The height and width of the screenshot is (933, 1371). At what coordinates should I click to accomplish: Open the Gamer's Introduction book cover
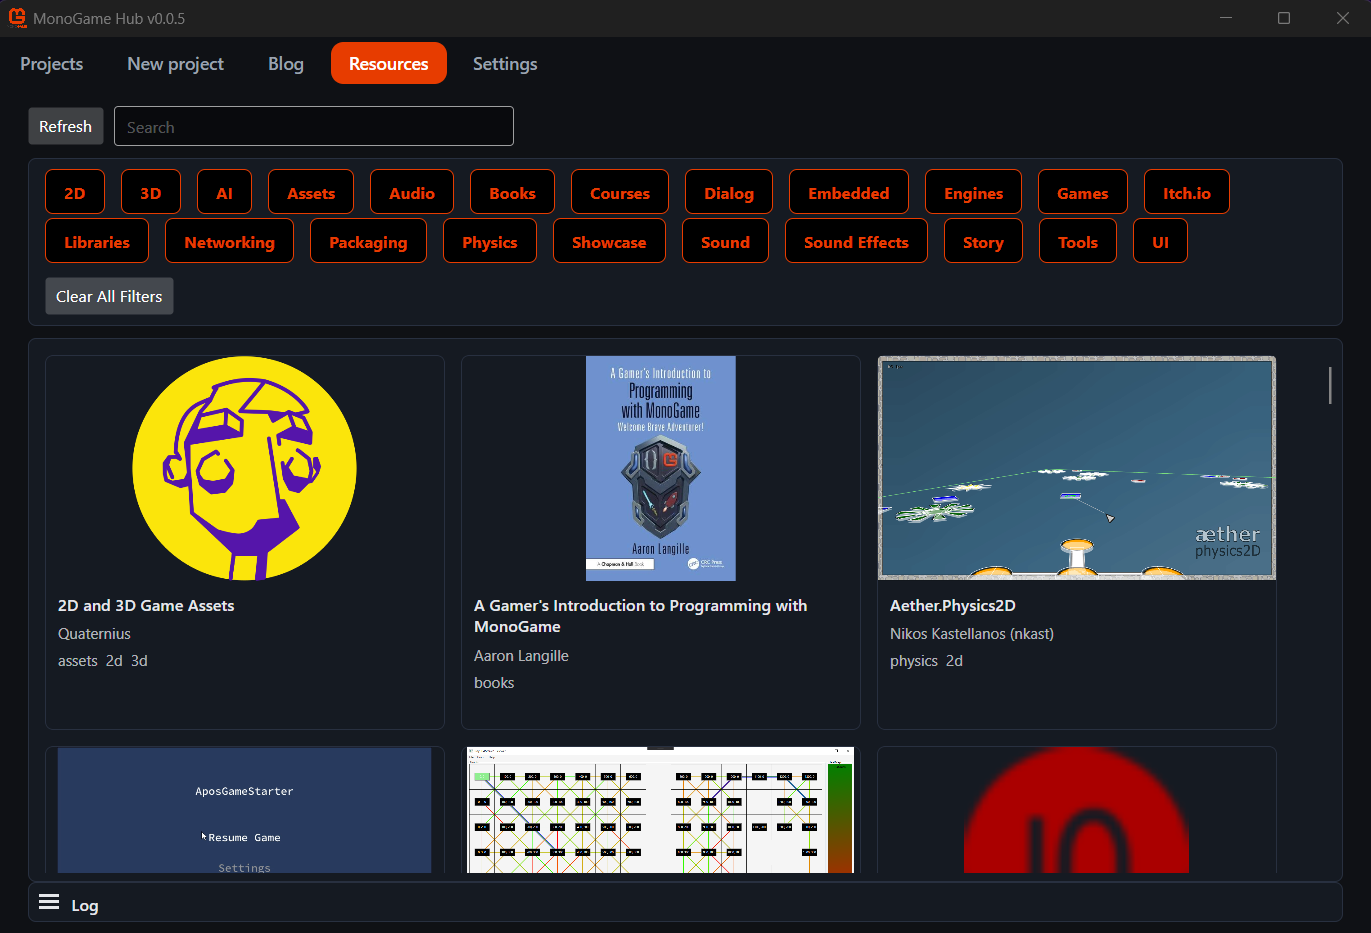pyautogui.click(x=661, y=468)
